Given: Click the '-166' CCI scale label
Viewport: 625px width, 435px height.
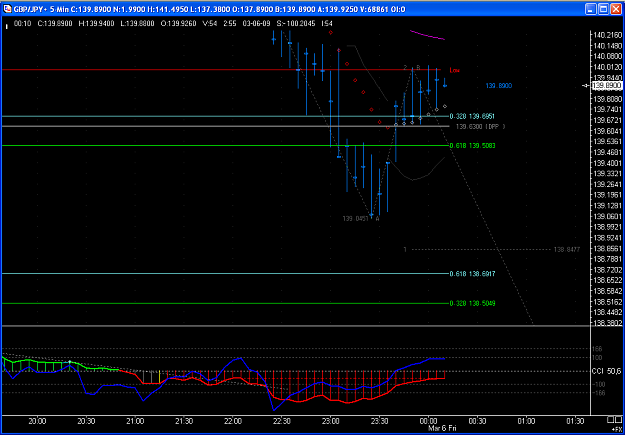Looking at the screenshot, I should click(x=600, y=393).
